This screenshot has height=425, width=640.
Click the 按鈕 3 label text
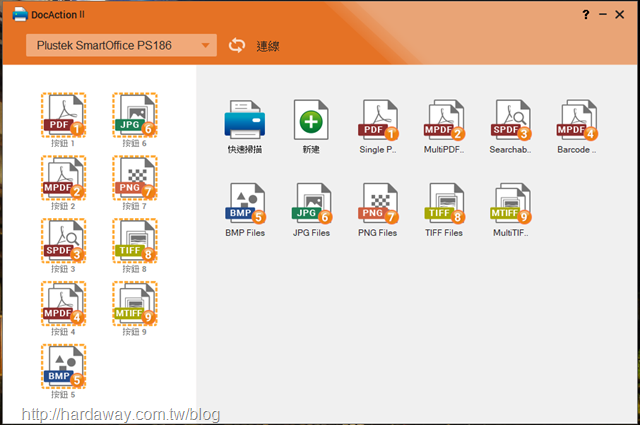63,269
